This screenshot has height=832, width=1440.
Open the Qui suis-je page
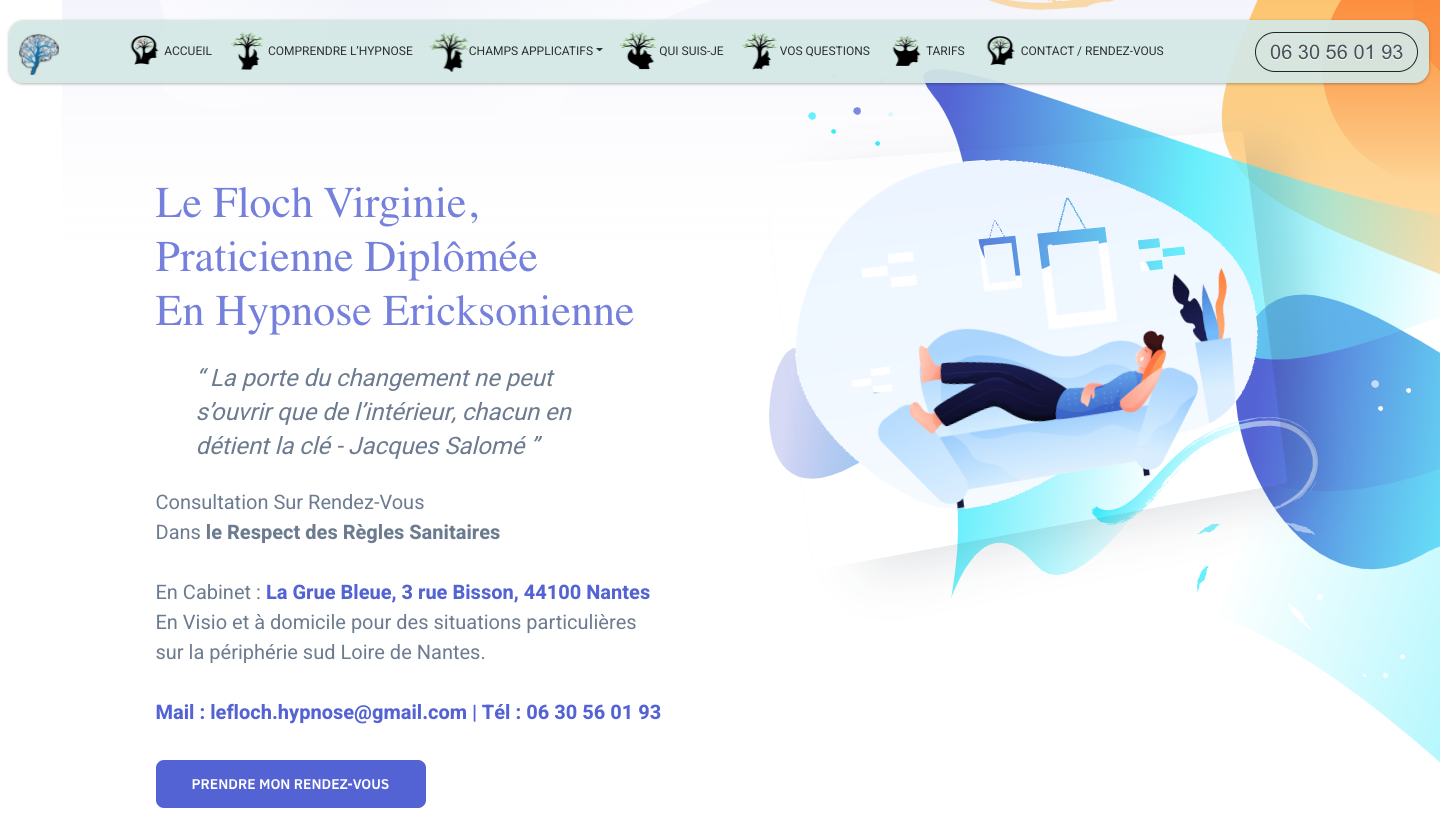coord(691,51)
